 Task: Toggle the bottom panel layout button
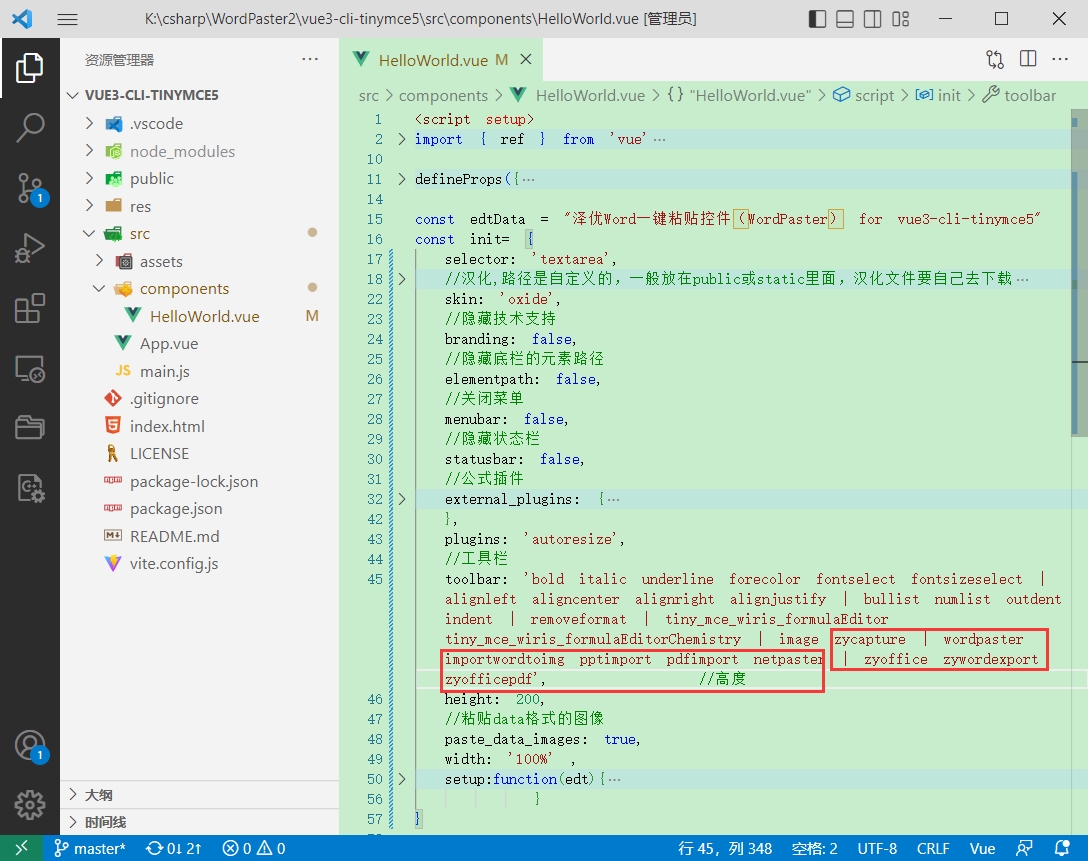(845, 19)
